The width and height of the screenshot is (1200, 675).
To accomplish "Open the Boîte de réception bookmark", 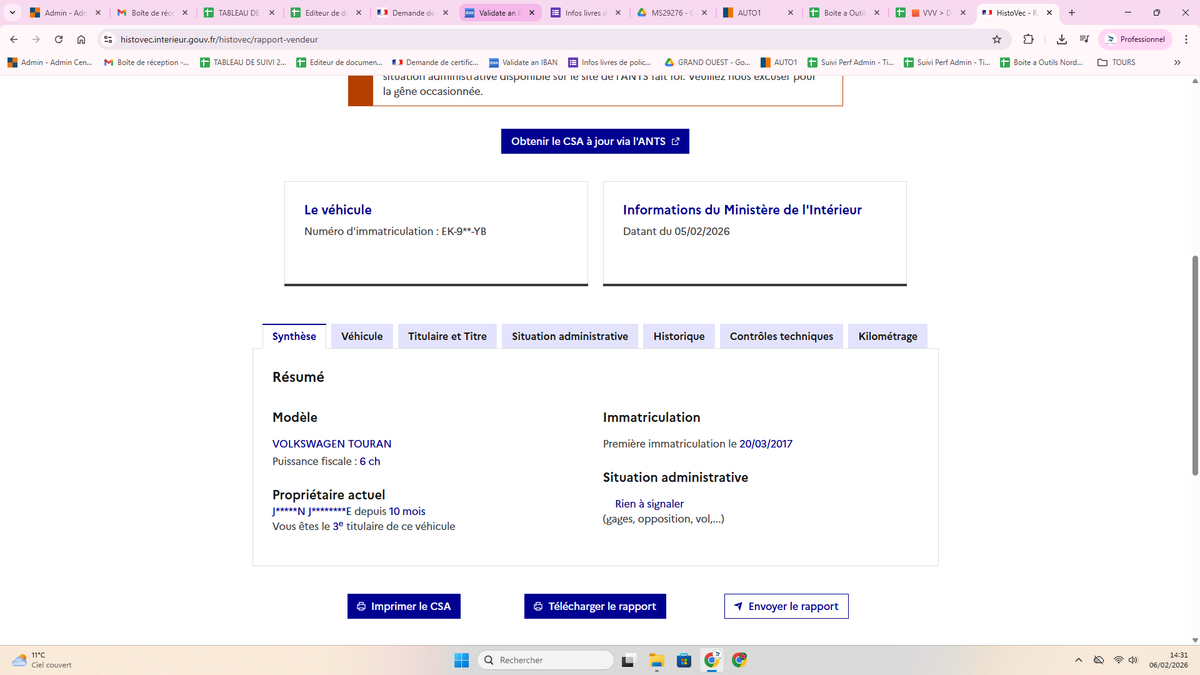I will (x=146, y=62).
